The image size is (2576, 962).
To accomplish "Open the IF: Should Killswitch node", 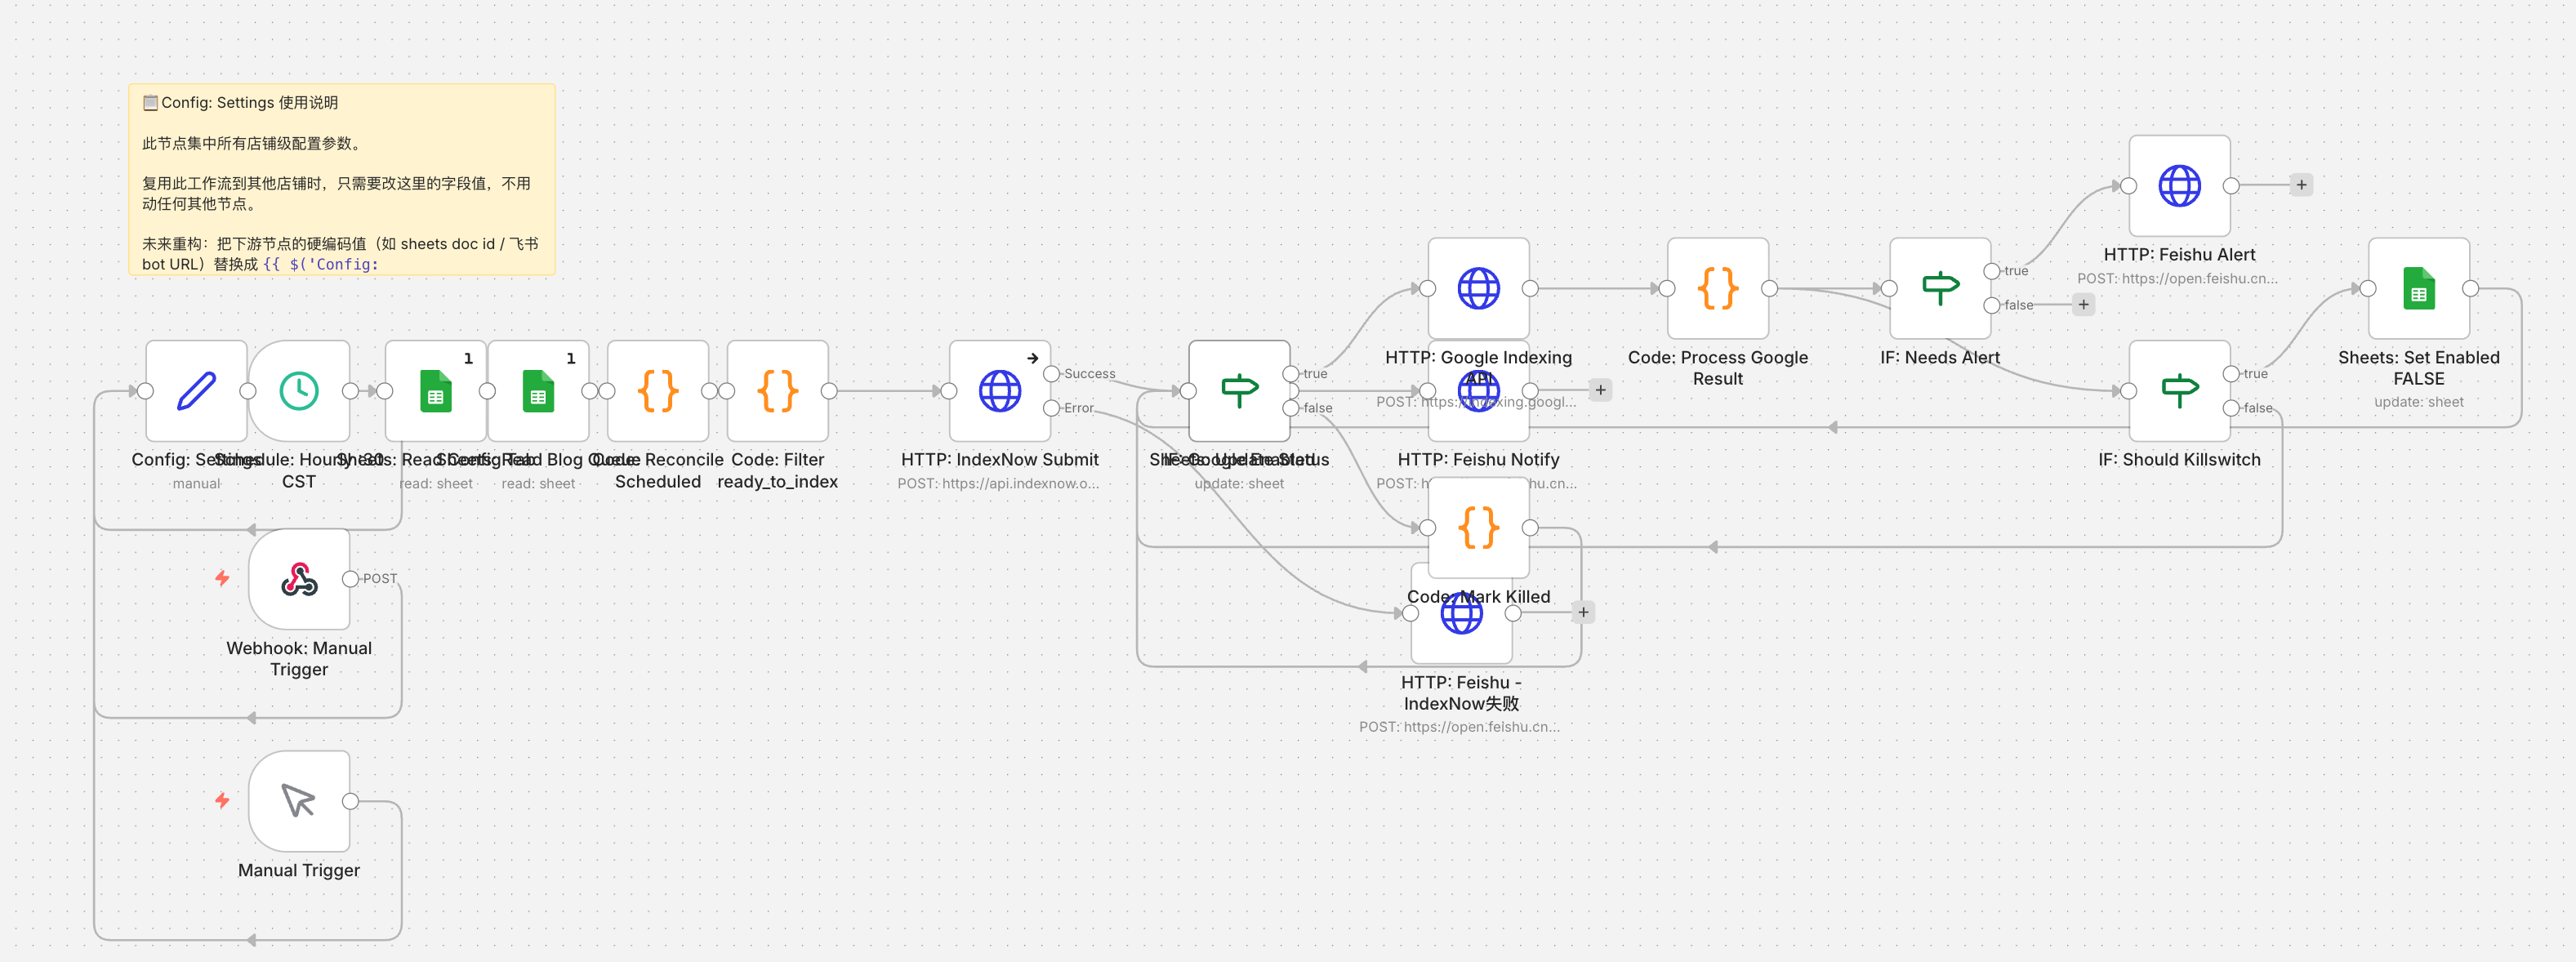I will pos(2179,391).
